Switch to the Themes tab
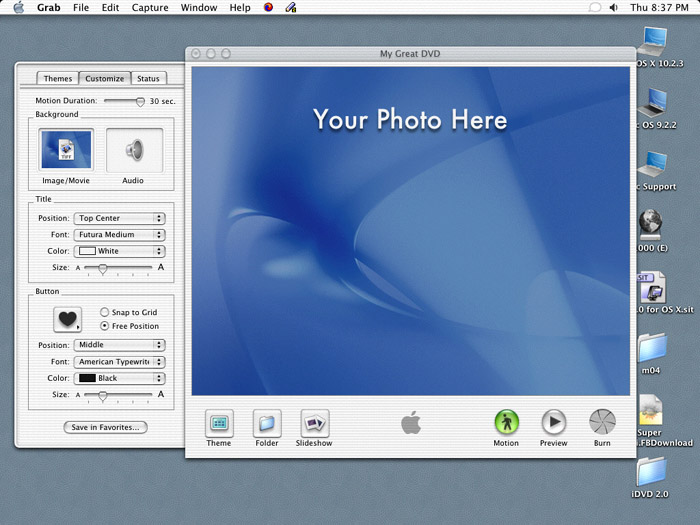 coord(57,78)
